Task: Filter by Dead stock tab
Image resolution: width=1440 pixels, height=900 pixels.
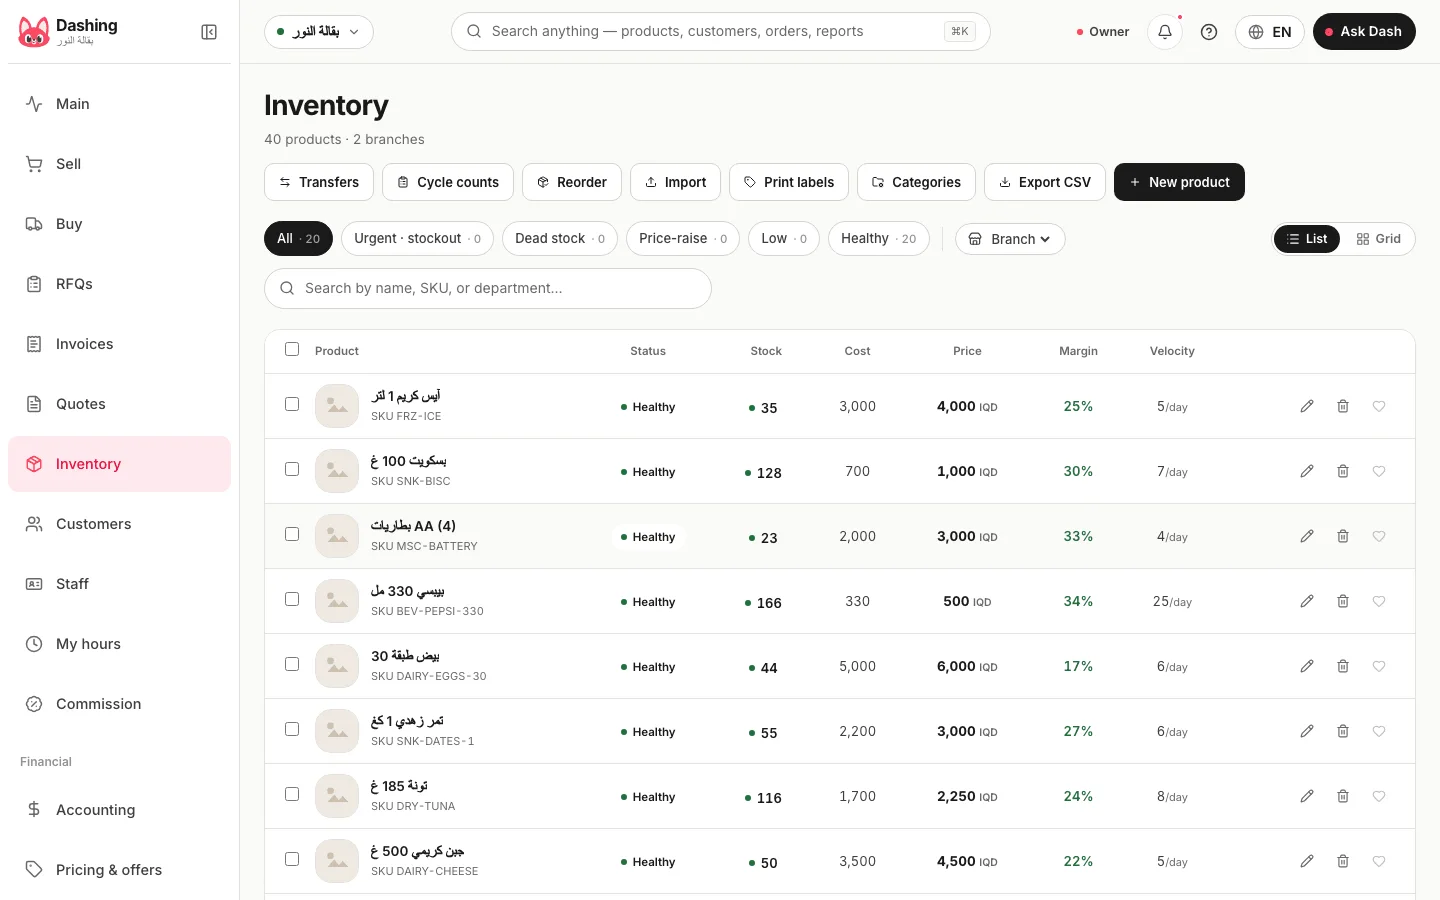Action: 560,238
